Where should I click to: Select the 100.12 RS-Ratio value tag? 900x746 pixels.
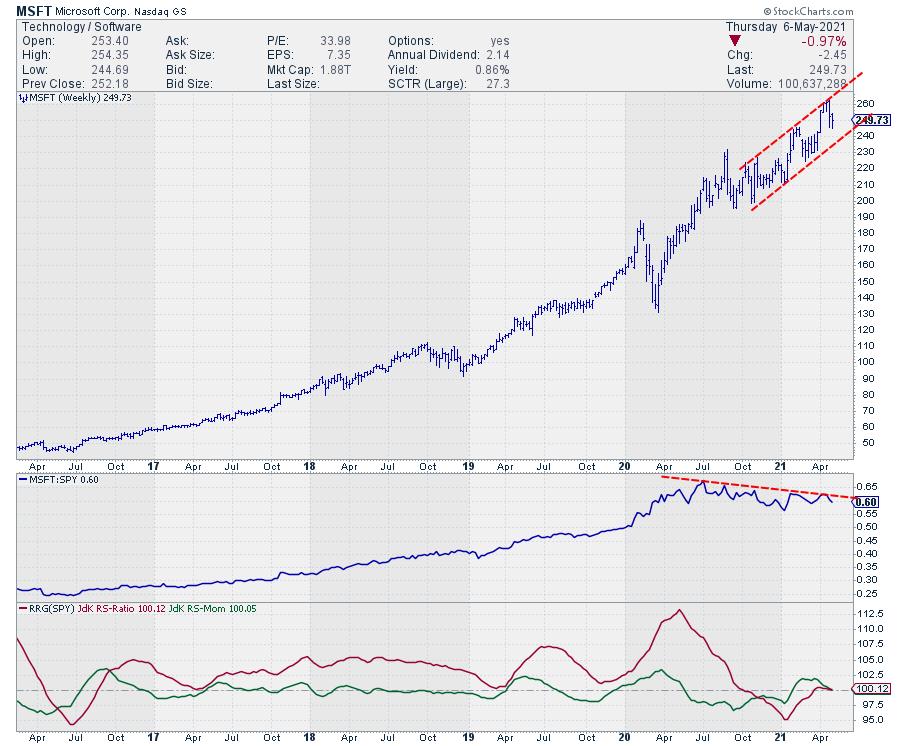tap(872, 689)
